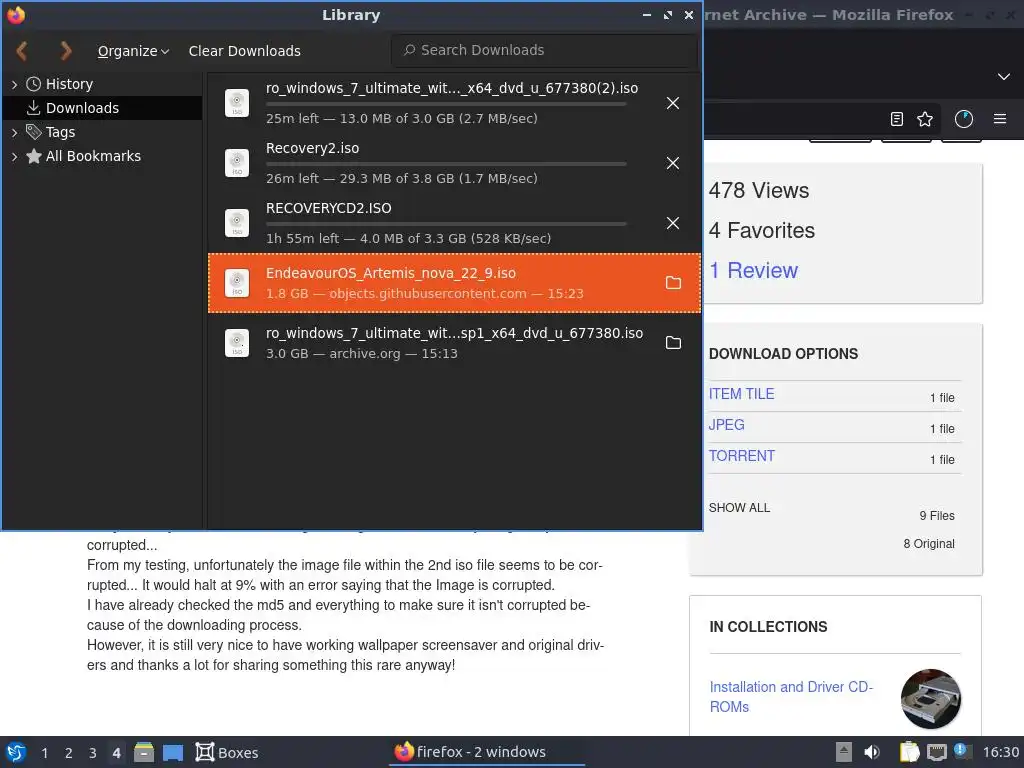Select the Recovery2.iso file name

point(312,148)
